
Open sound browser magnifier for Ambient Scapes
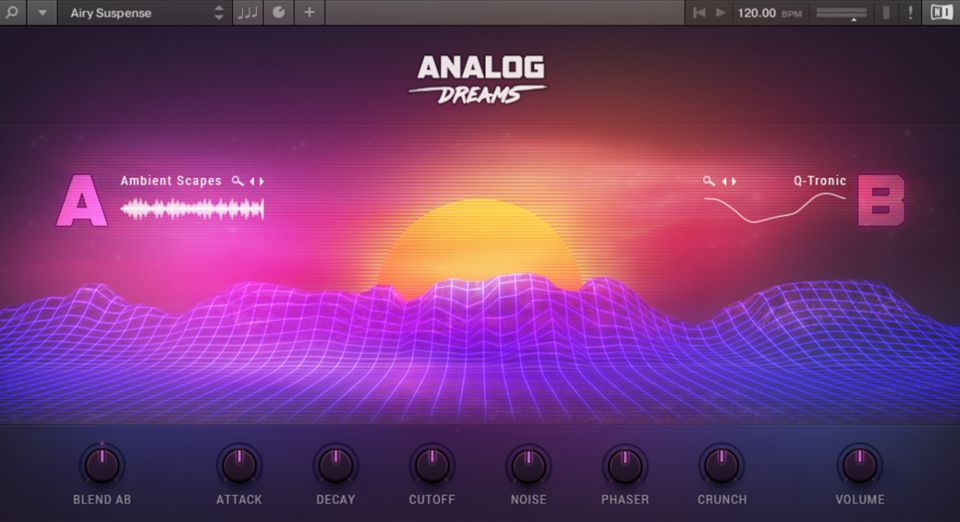237,181
